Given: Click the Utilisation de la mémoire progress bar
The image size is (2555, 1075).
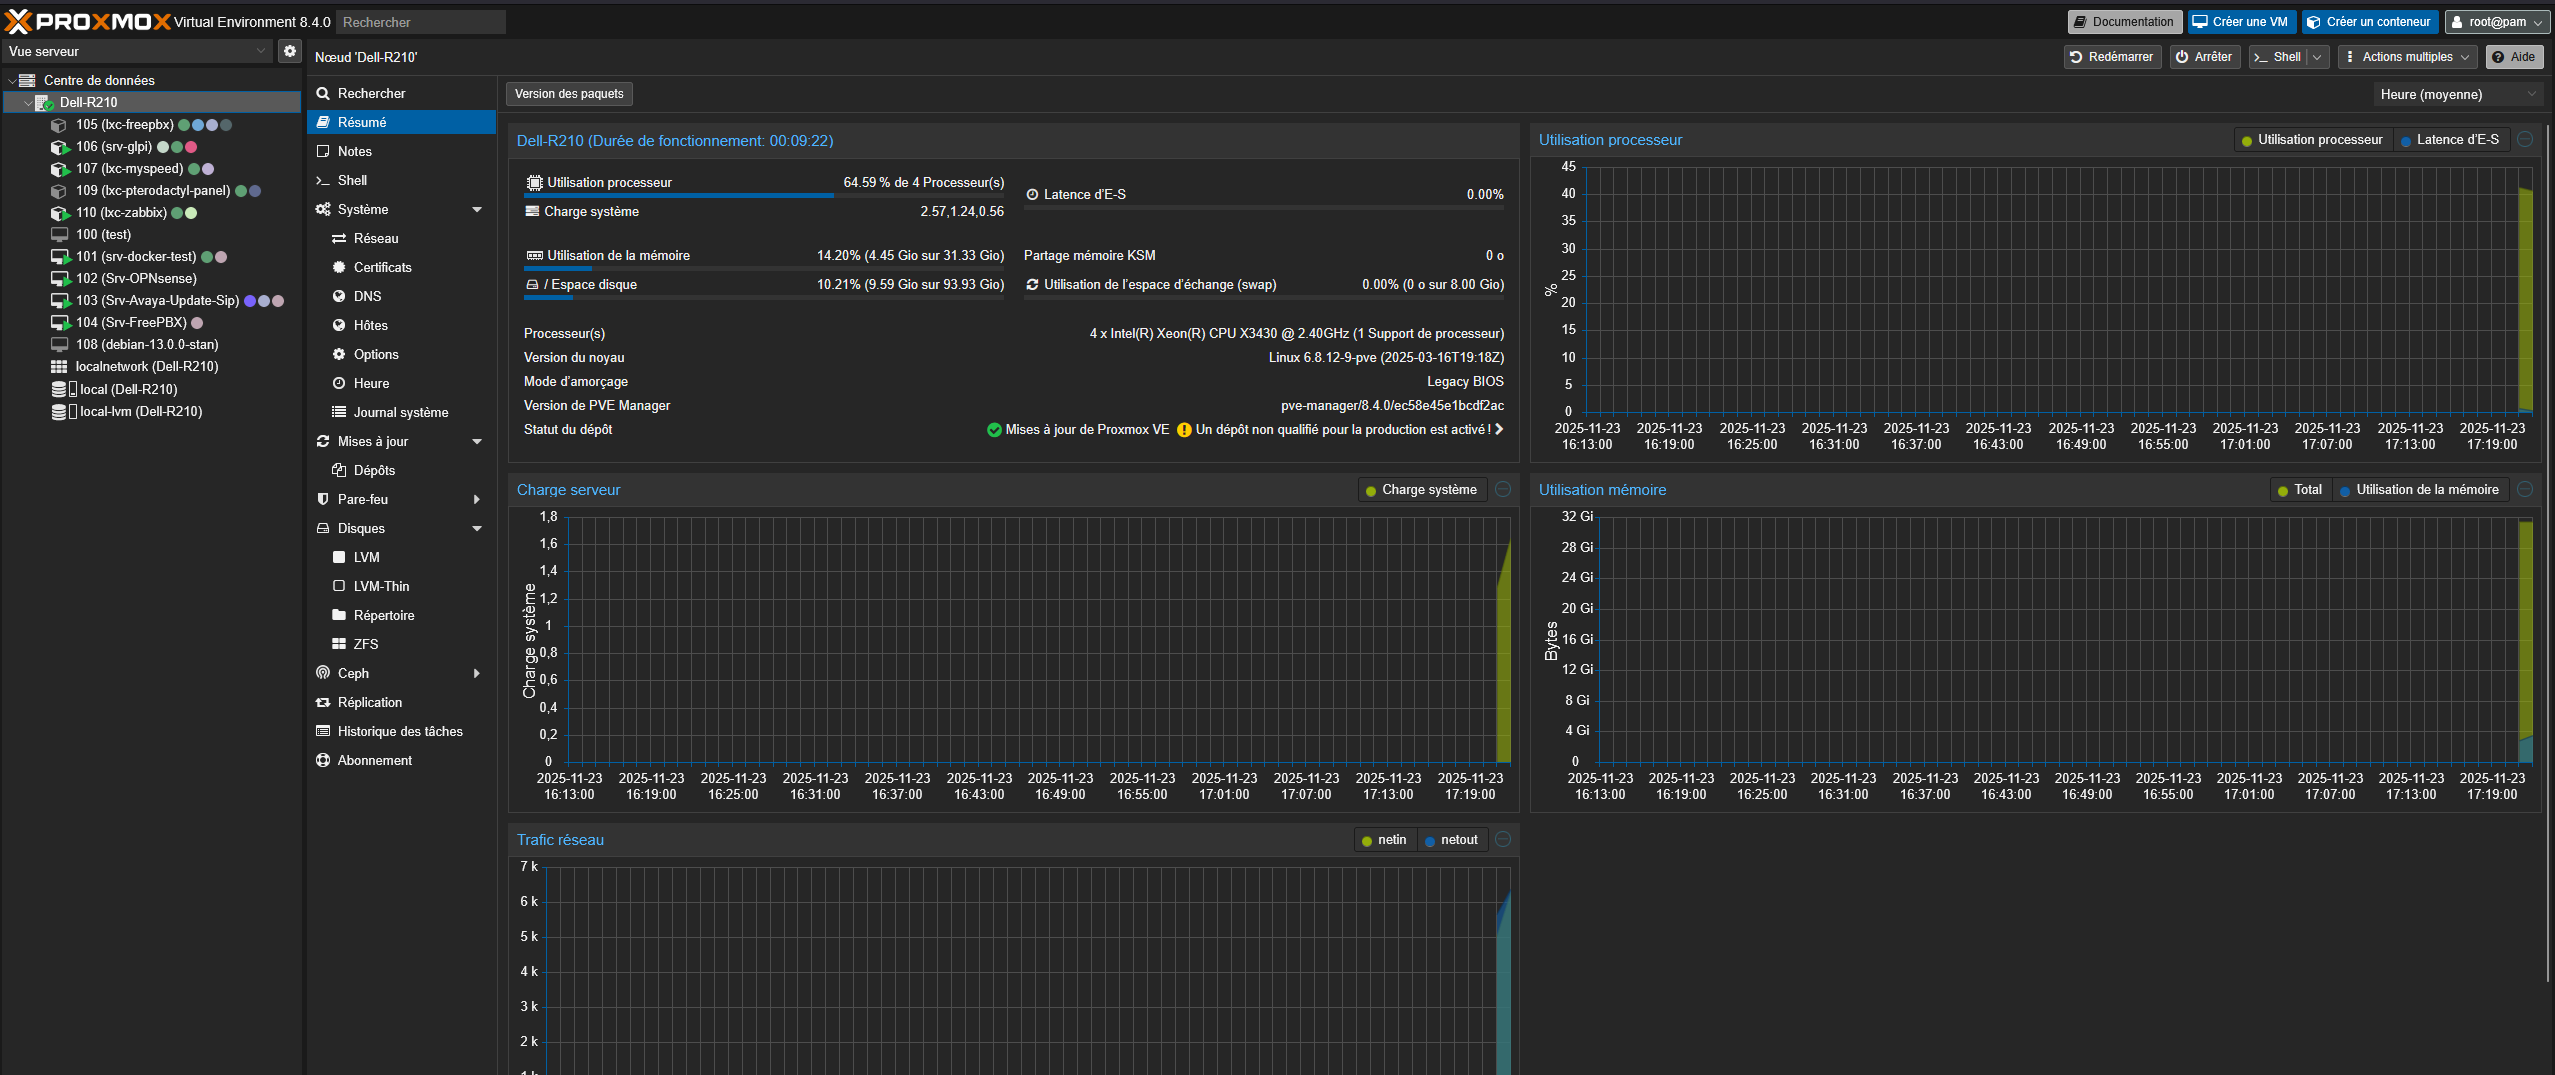Looking at the screenshot, I should [764, 269].
